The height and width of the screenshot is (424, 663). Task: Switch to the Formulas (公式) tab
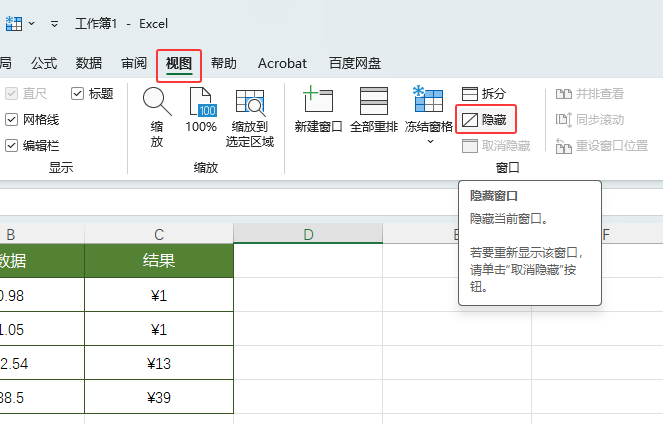[x=44, y=63]
